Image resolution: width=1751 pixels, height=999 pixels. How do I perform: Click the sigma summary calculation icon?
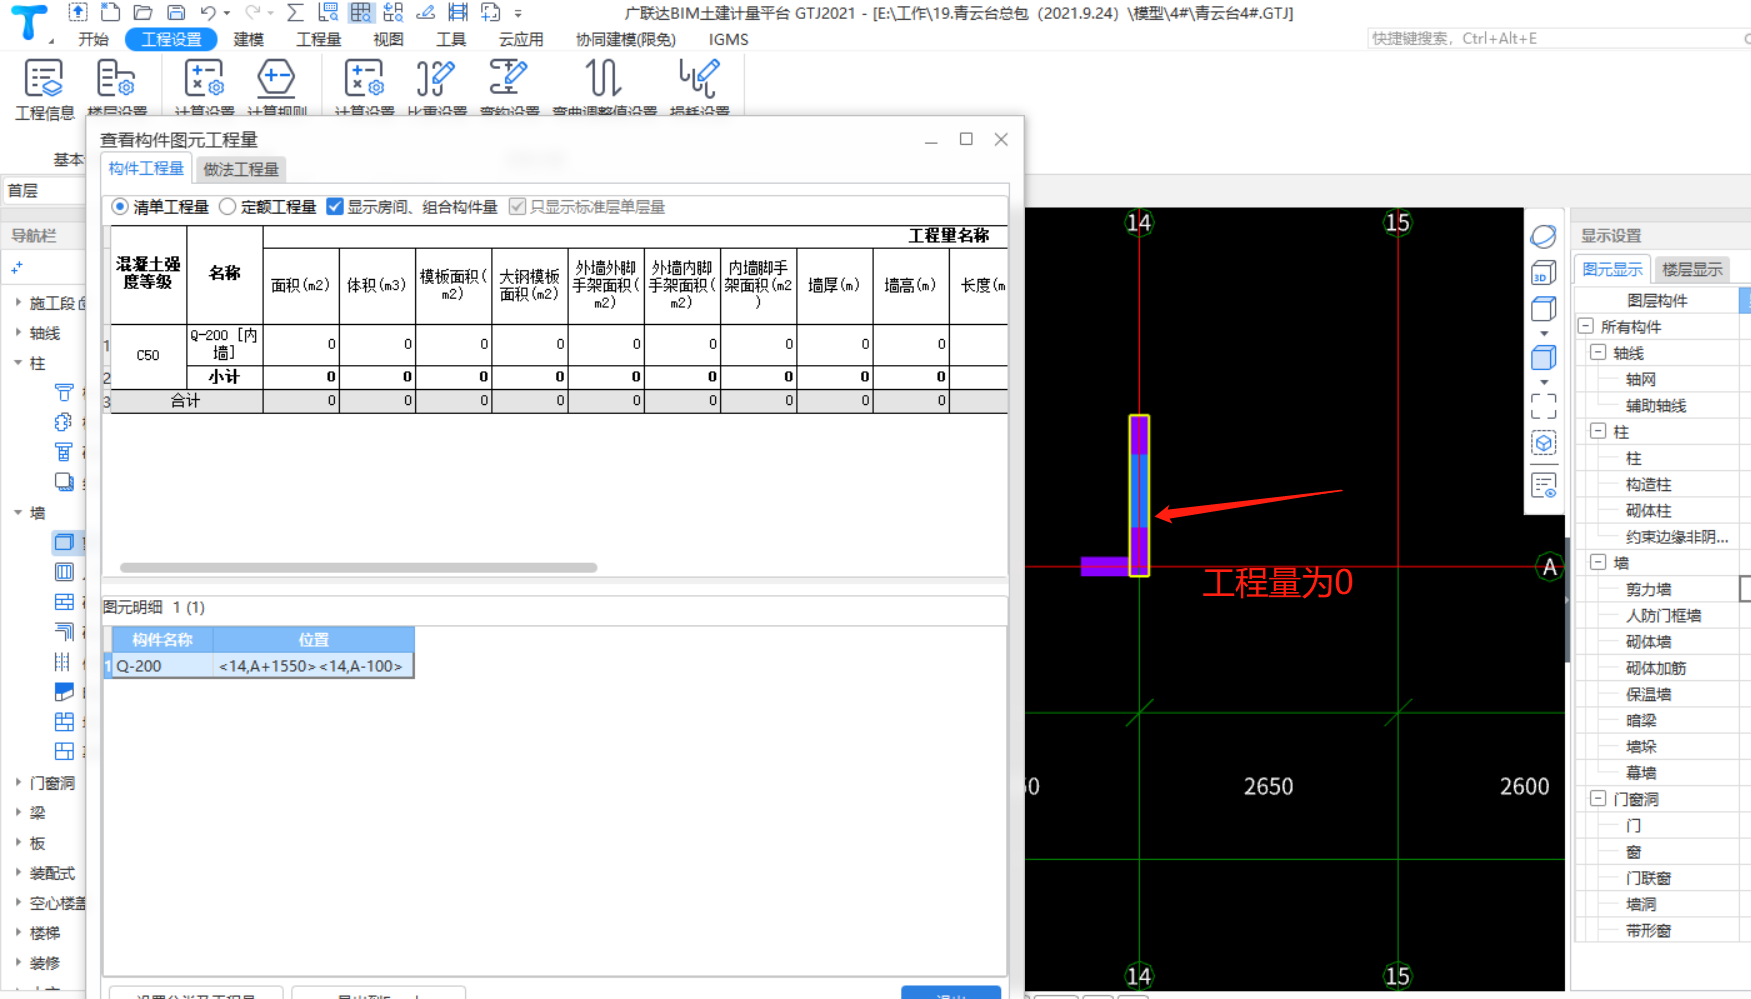pos(295,13)
